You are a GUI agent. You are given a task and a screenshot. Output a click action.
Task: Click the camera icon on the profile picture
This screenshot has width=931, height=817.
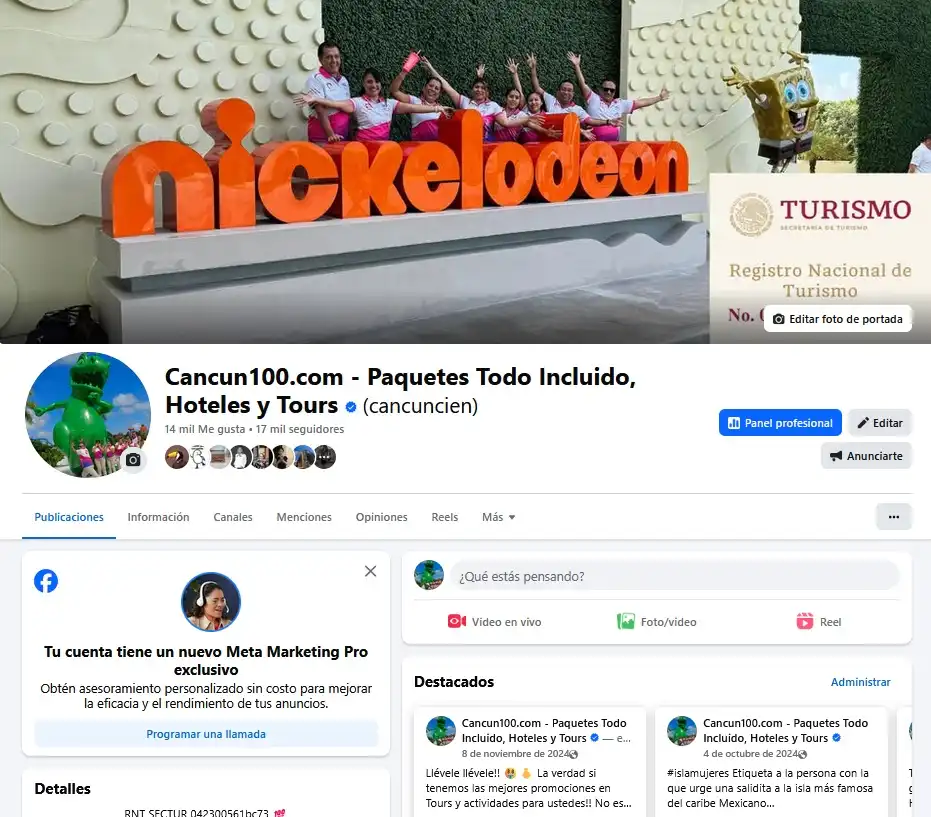tap(133, 460)
